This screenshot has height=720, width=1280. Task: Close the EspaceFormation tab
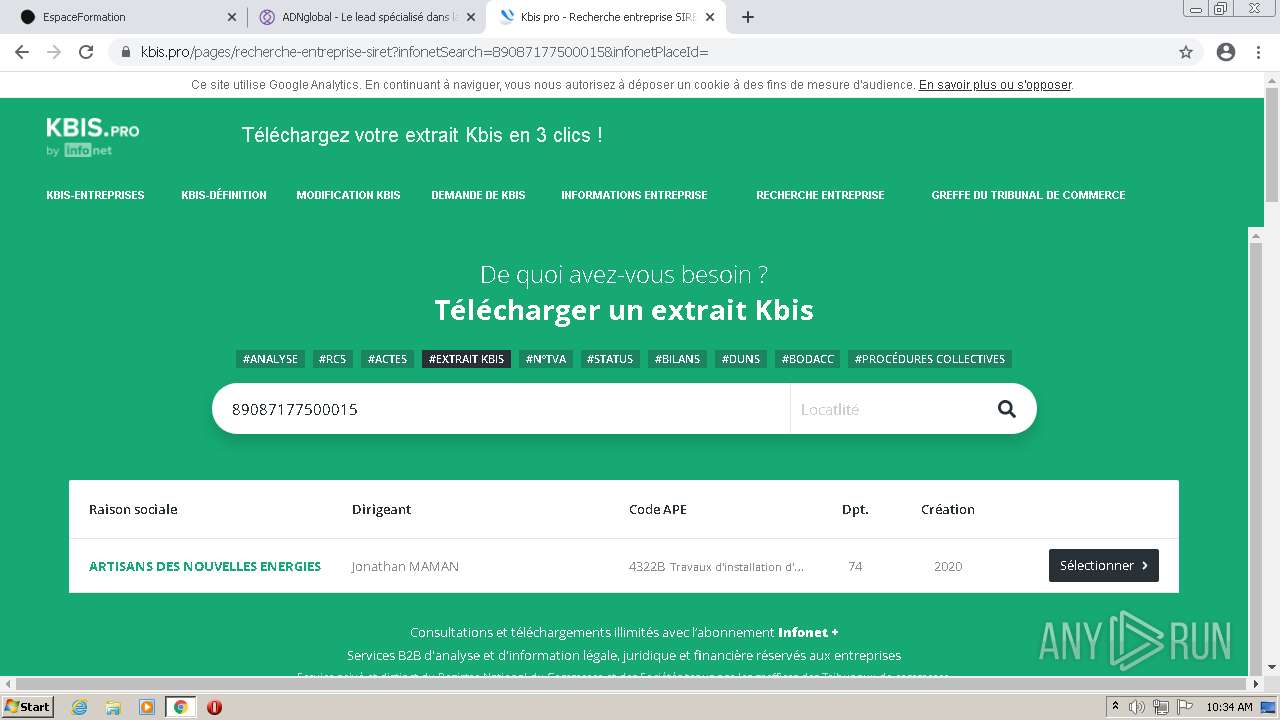[x=232, y=17]
